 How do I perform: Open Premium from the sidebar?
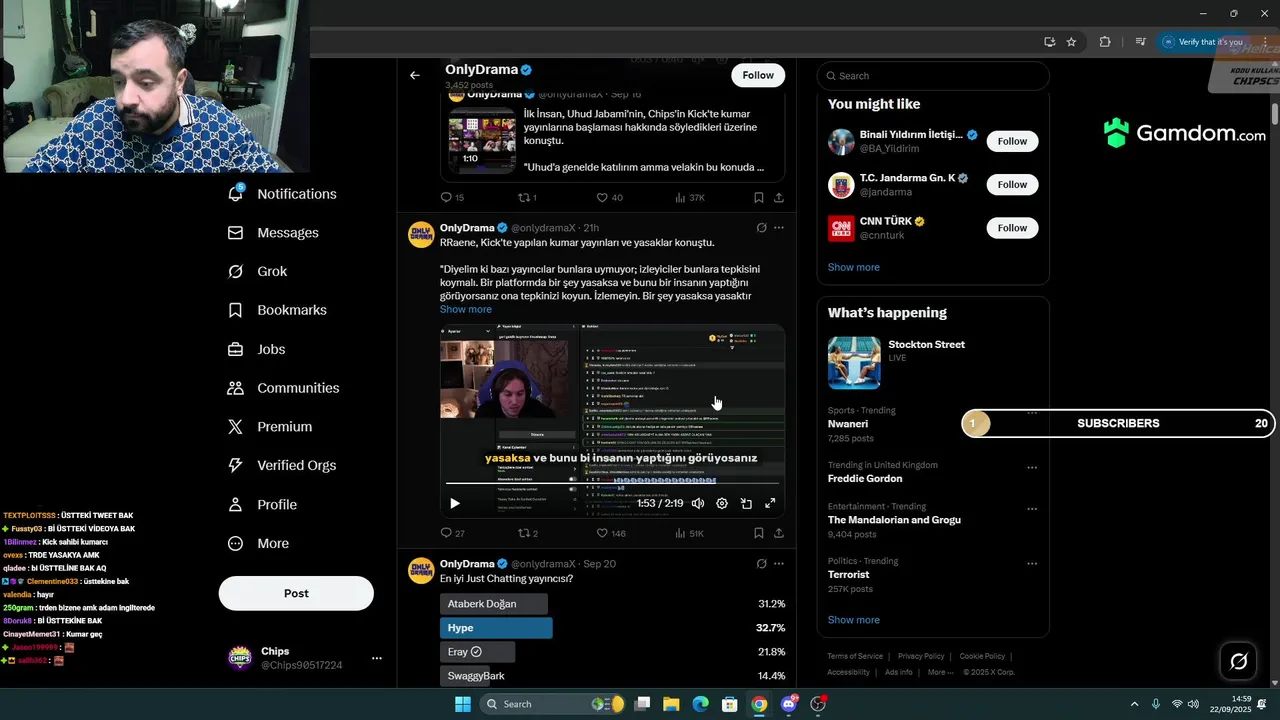click(x=270, y=427)
